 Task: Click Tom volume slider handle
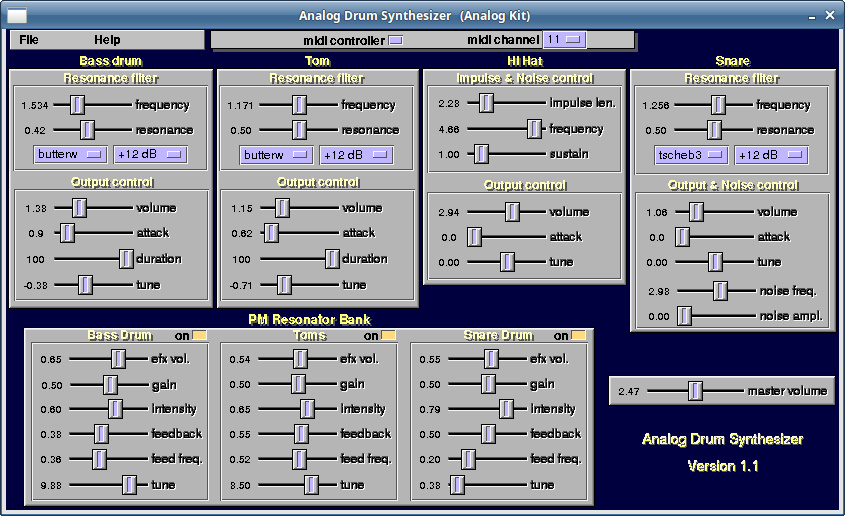[x=282, y=208]
